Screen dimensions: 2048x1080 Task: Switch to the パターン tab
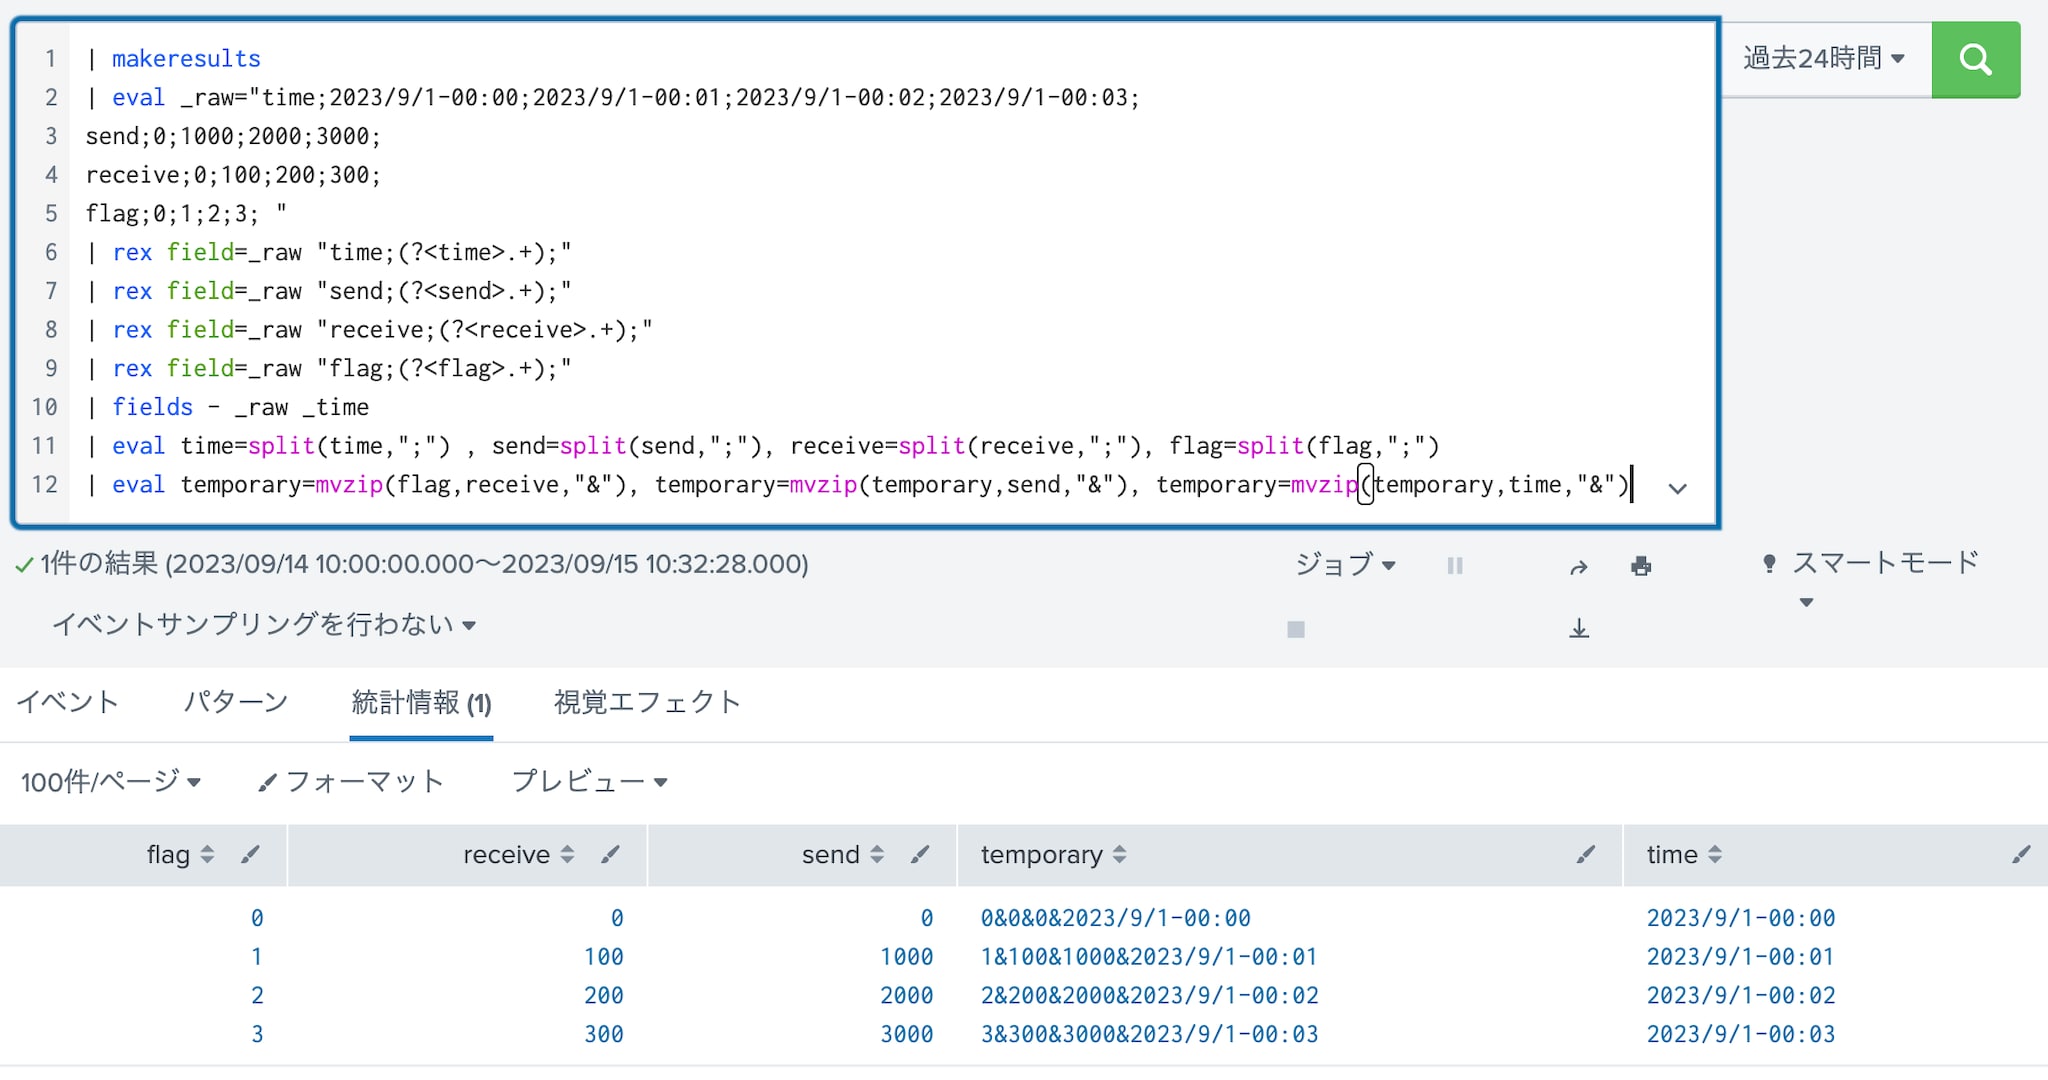pyautogui.click(x=236, y=702)
